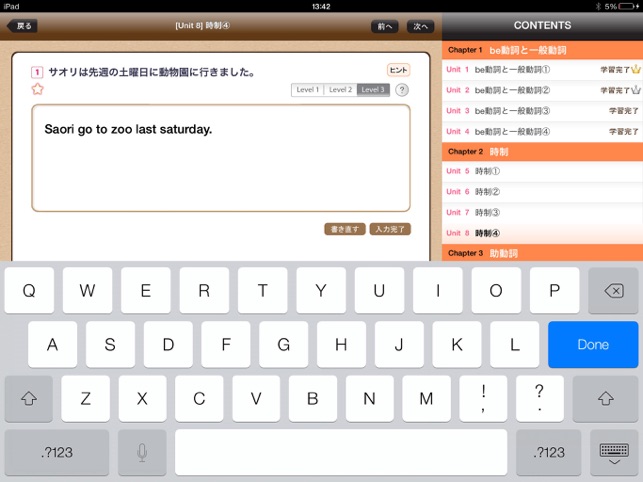Tap the Z key

coord(85,398)
